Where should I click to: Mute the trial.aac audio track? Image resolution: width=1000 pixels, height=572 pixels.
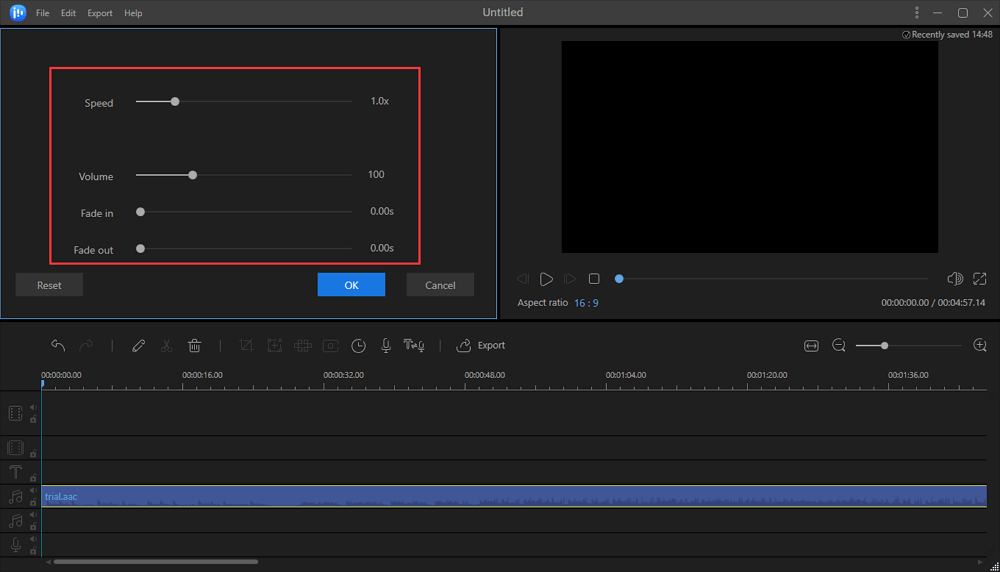33,491
